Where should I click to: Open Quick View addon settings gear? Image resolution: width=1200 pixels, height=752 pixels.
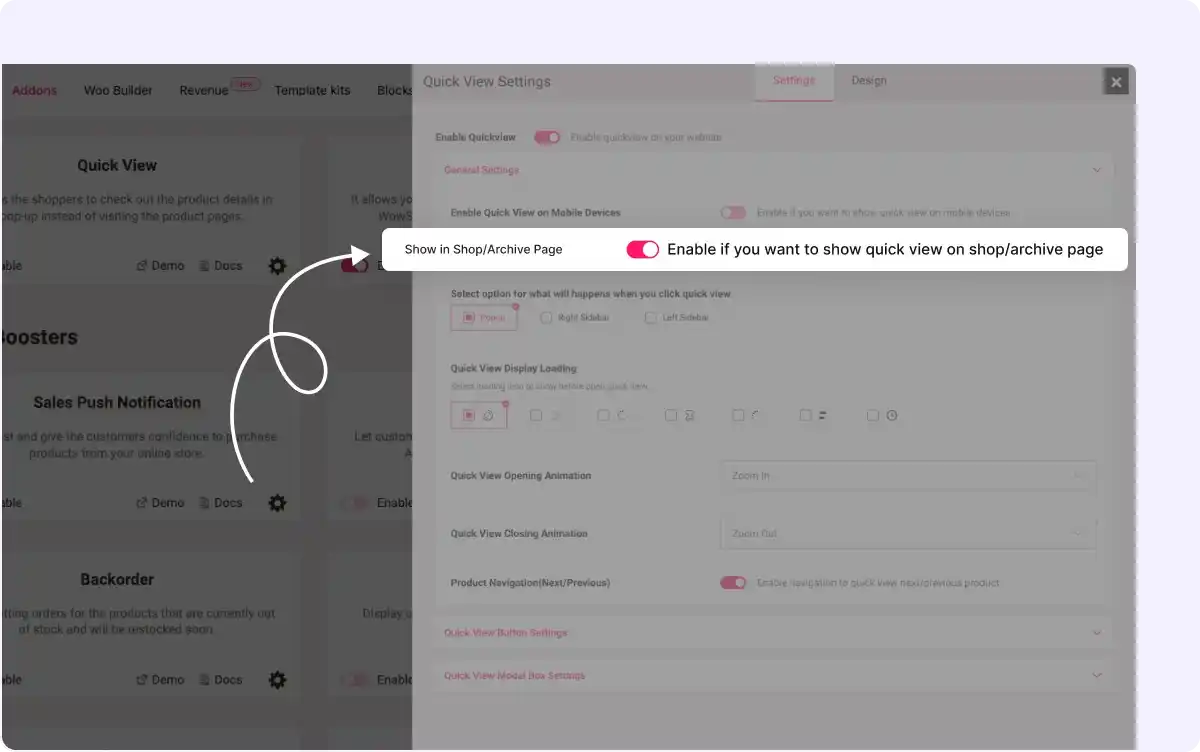pyautogui.click(x=277, y=266)
